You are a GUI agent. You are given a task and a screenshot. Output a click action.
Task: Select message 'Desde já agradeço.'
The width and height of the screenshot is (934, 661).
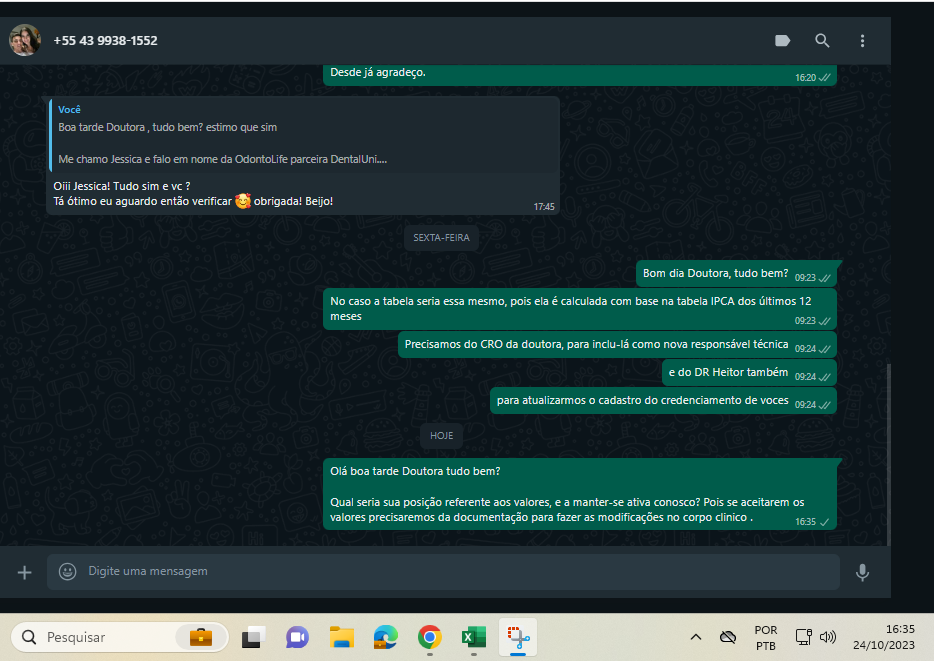click(580, 75)
